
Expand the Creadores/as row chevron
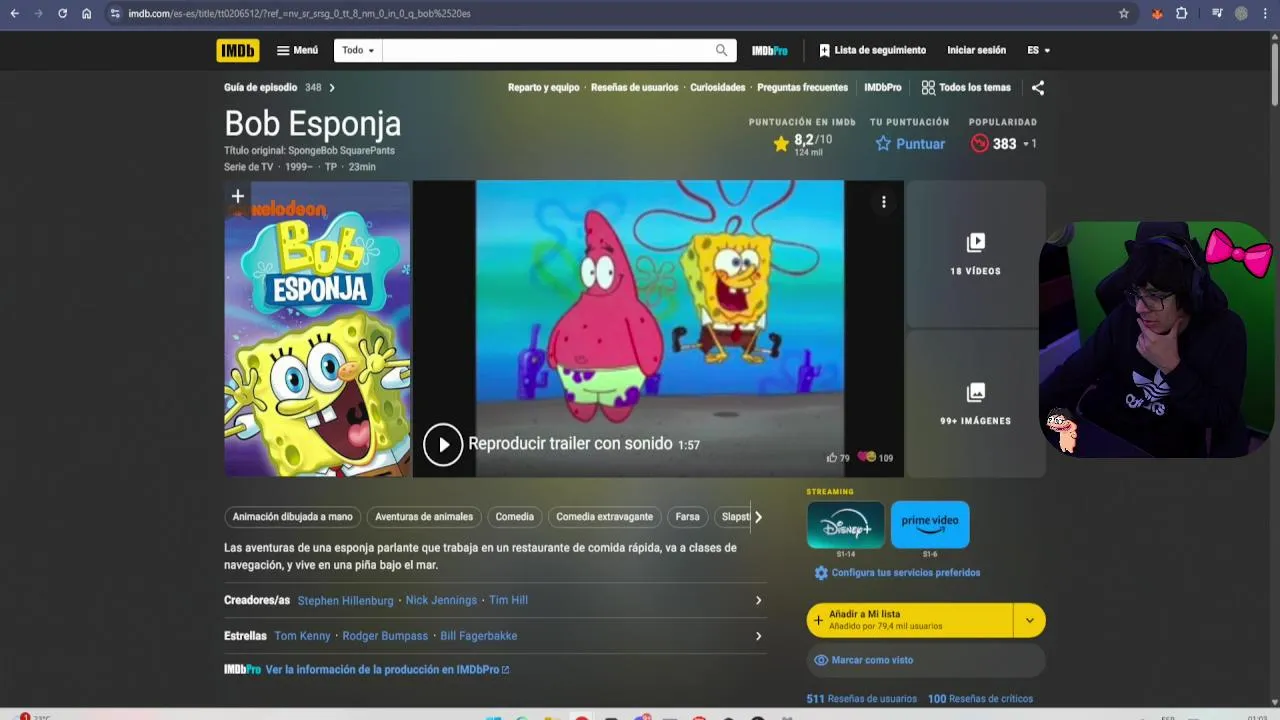pyautogui.click(x=758, y=600)
